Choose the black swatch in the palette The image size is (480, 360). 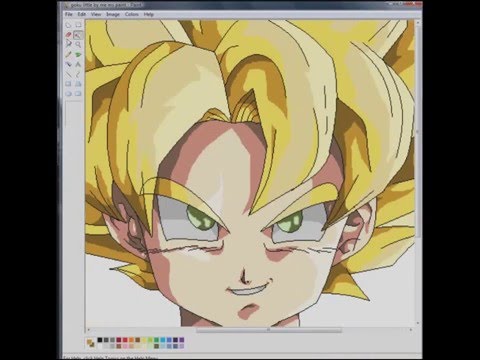[x=100, y=340]
